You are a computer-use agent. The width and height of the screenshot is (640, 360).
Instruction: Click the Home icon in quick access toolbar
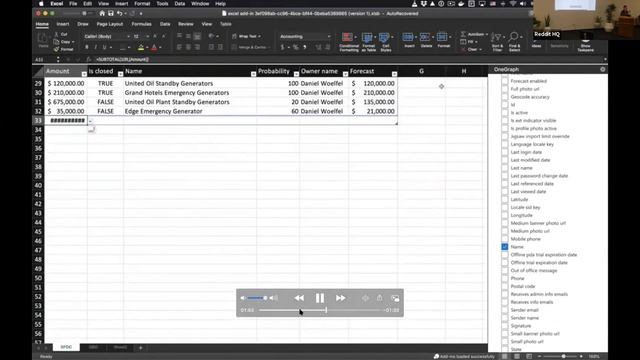[x=102, y=13]
